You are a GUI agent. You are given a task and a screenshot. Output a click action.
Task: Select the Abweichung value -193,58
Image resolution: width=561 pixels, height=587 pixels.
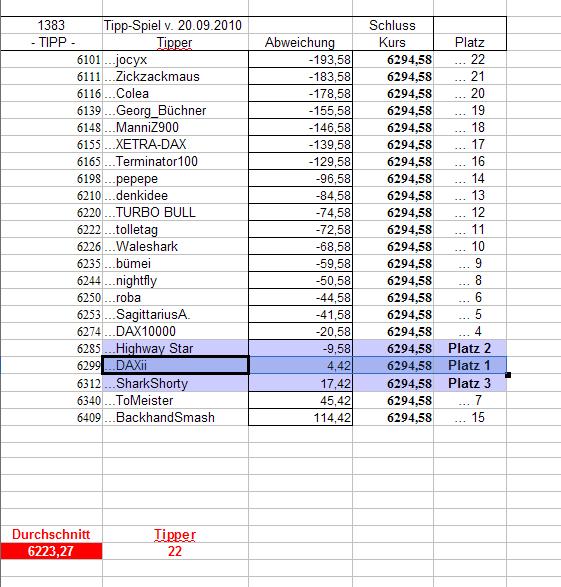click(301, 59)
